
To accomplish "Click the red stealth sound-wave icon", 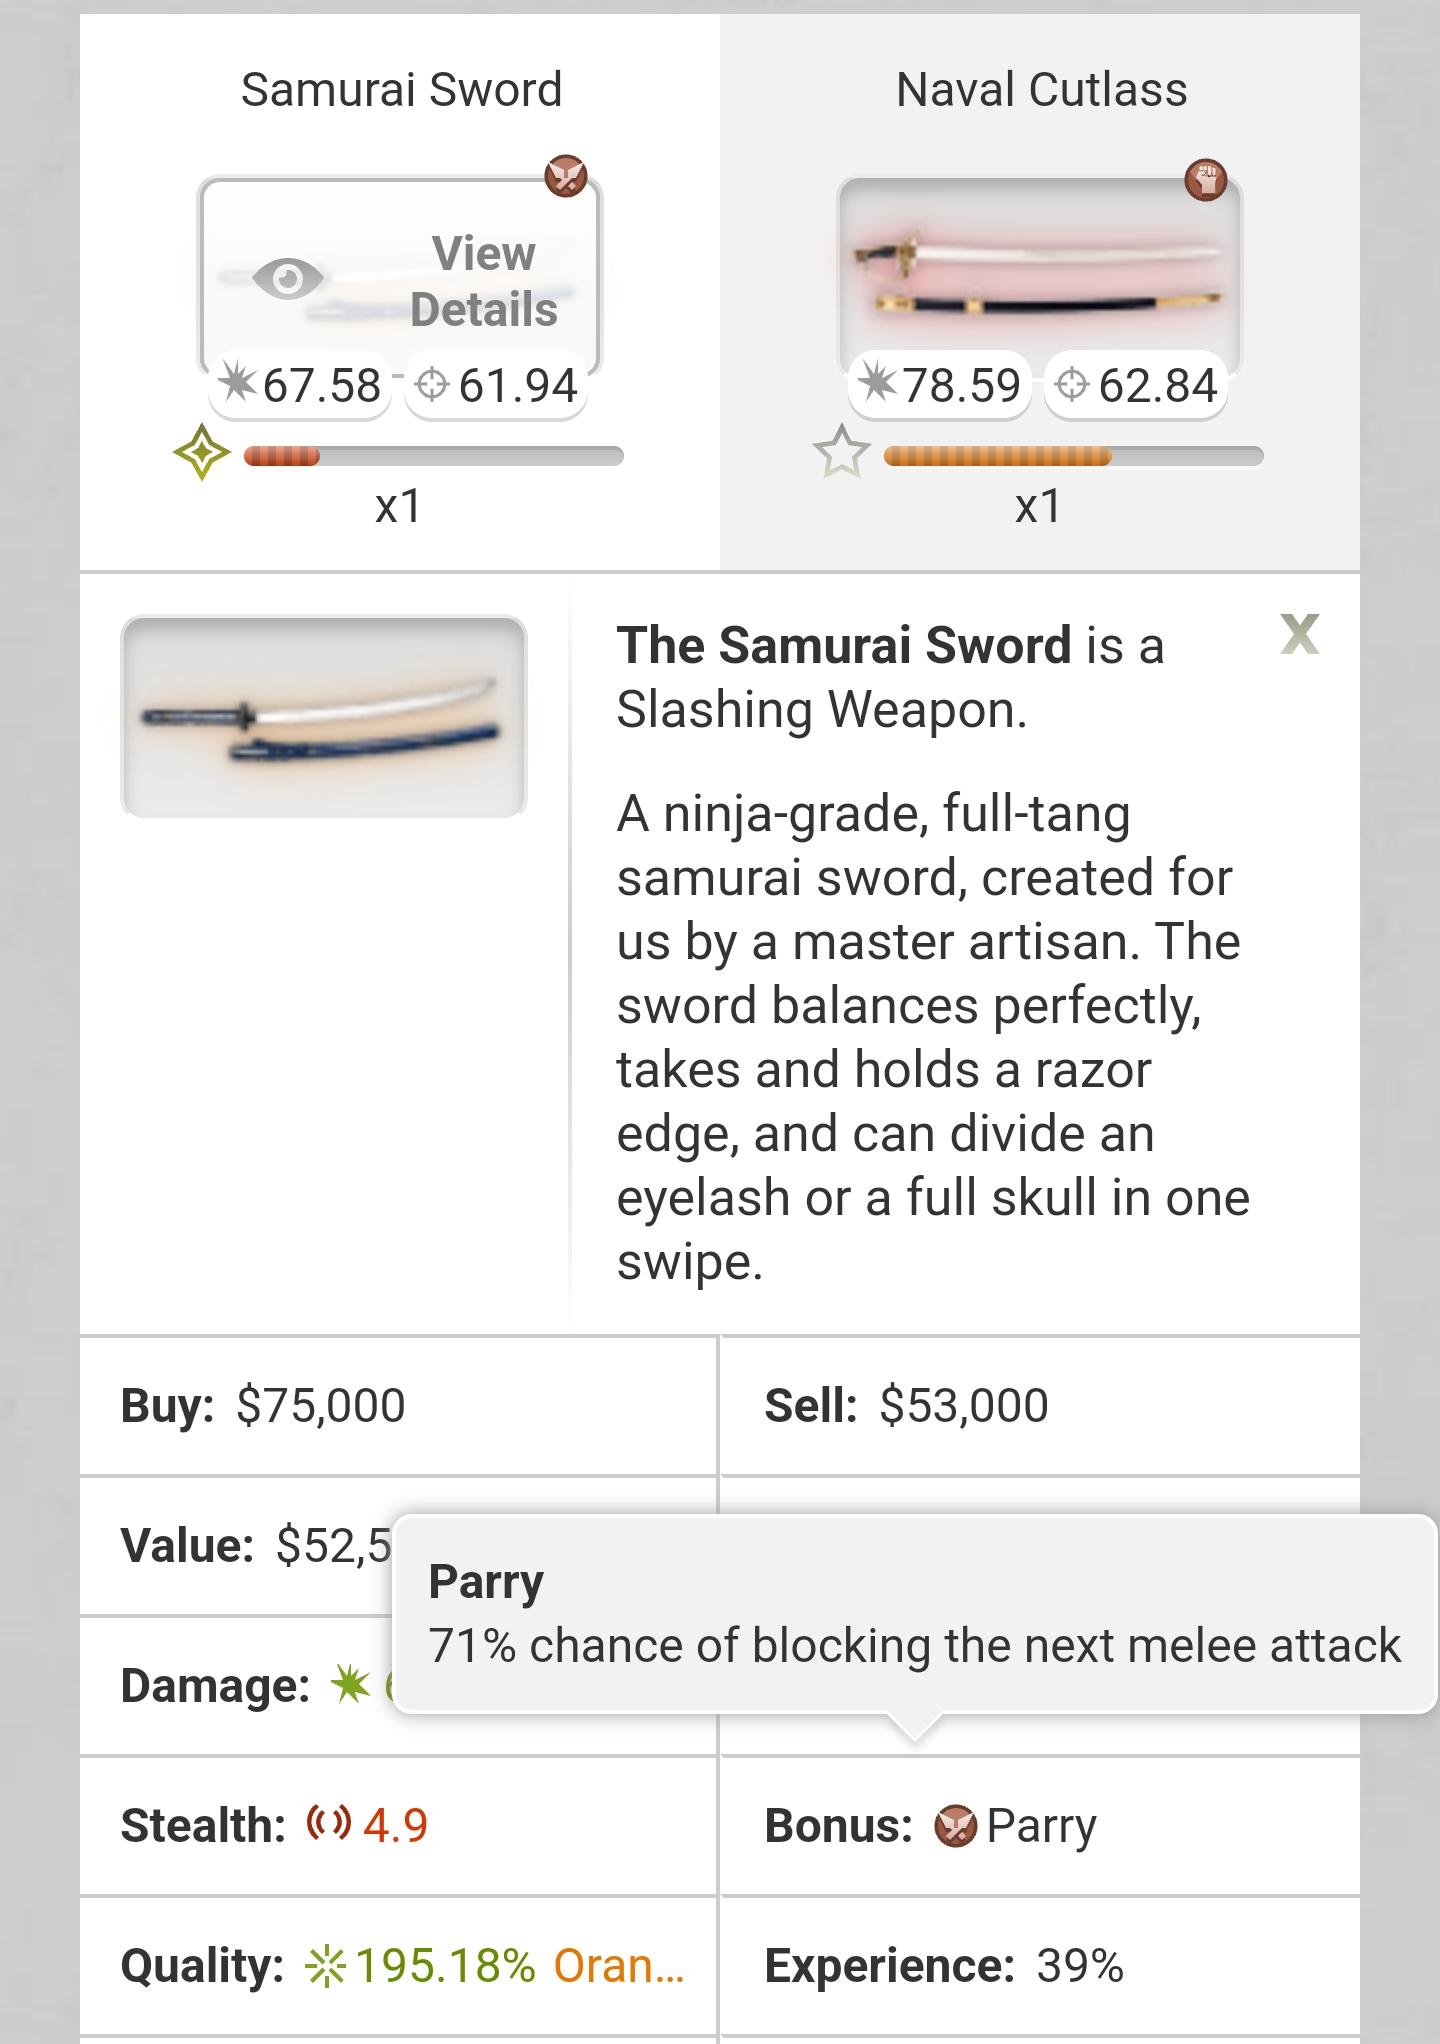I will 329,1824.
